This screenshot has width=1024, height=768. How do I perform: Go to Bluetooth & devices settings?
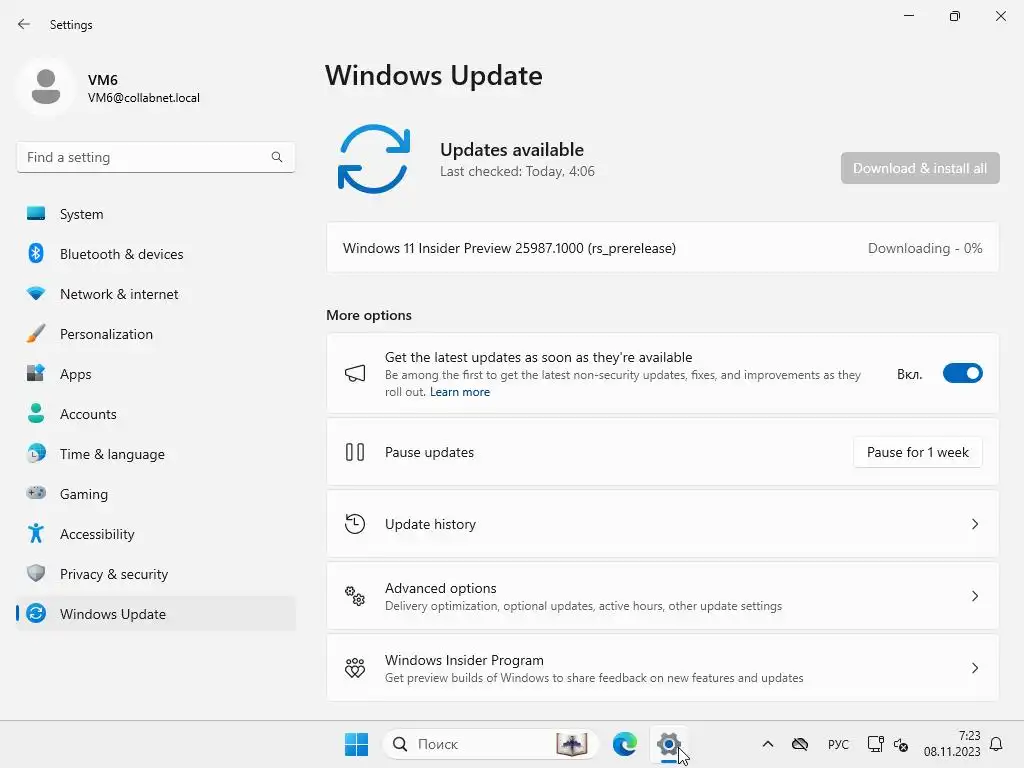155,253
